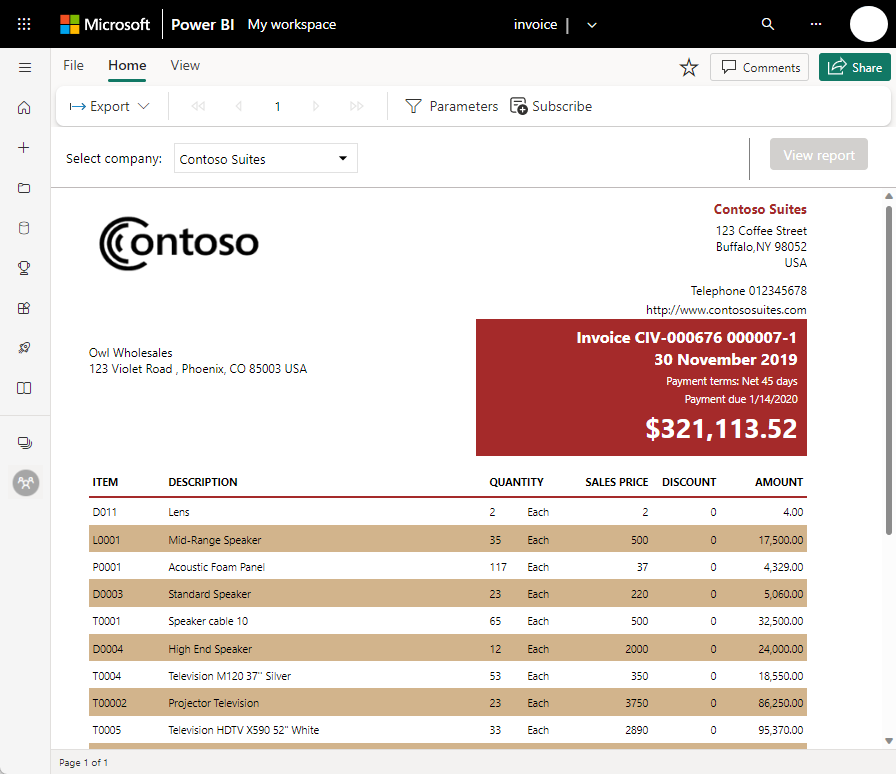896x774 pixels.
Task: Click the invoice total $321,113.52
Action: pyautogui.click(x=721, y=429)
